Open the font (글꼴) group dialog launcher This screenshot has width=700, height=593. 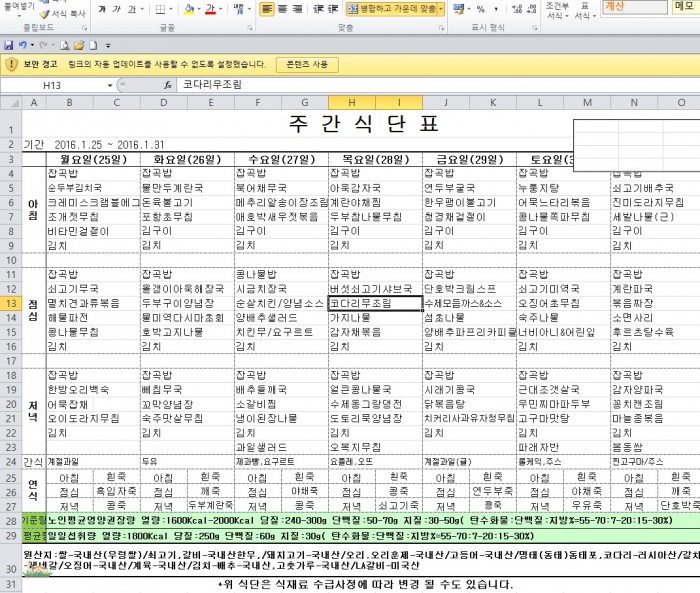coord(250,28)
